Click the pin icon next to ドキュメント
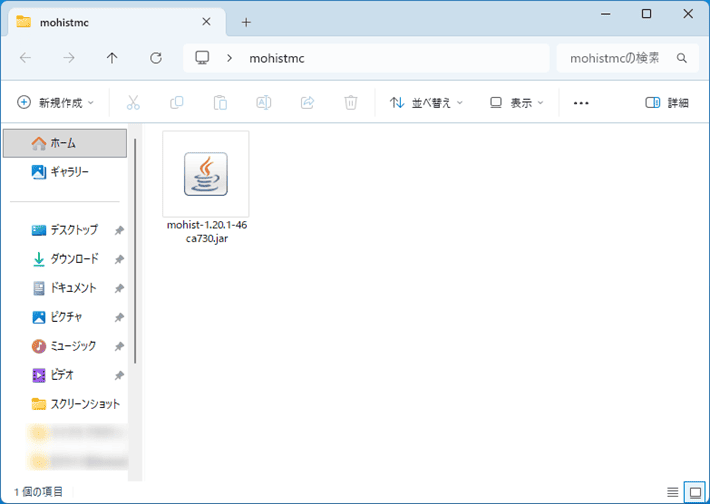Image resolution: width=710 pixels, height=504 pixels. 119,288
